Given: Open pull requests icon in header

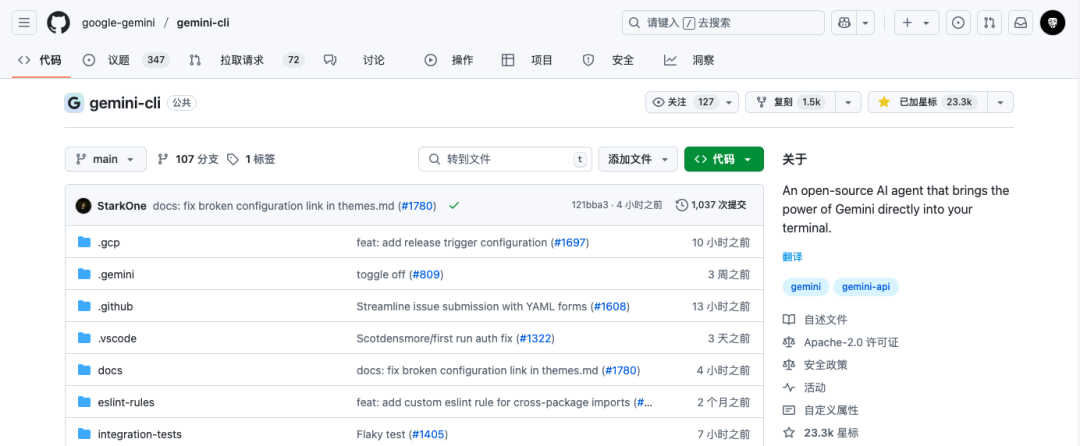Looking at the screenshot, I should point(989,23).
